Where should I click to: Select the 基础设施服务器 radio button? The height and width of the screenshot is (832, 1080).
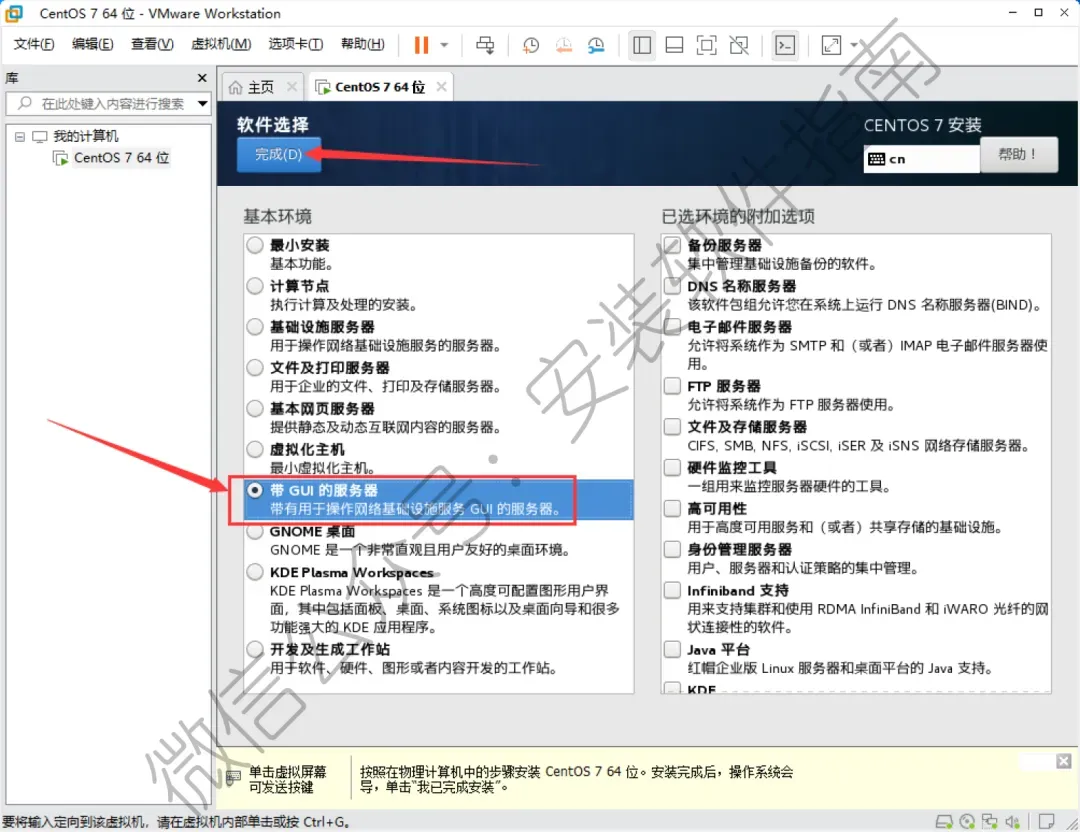pyautogui.click(x=255, y=326)
